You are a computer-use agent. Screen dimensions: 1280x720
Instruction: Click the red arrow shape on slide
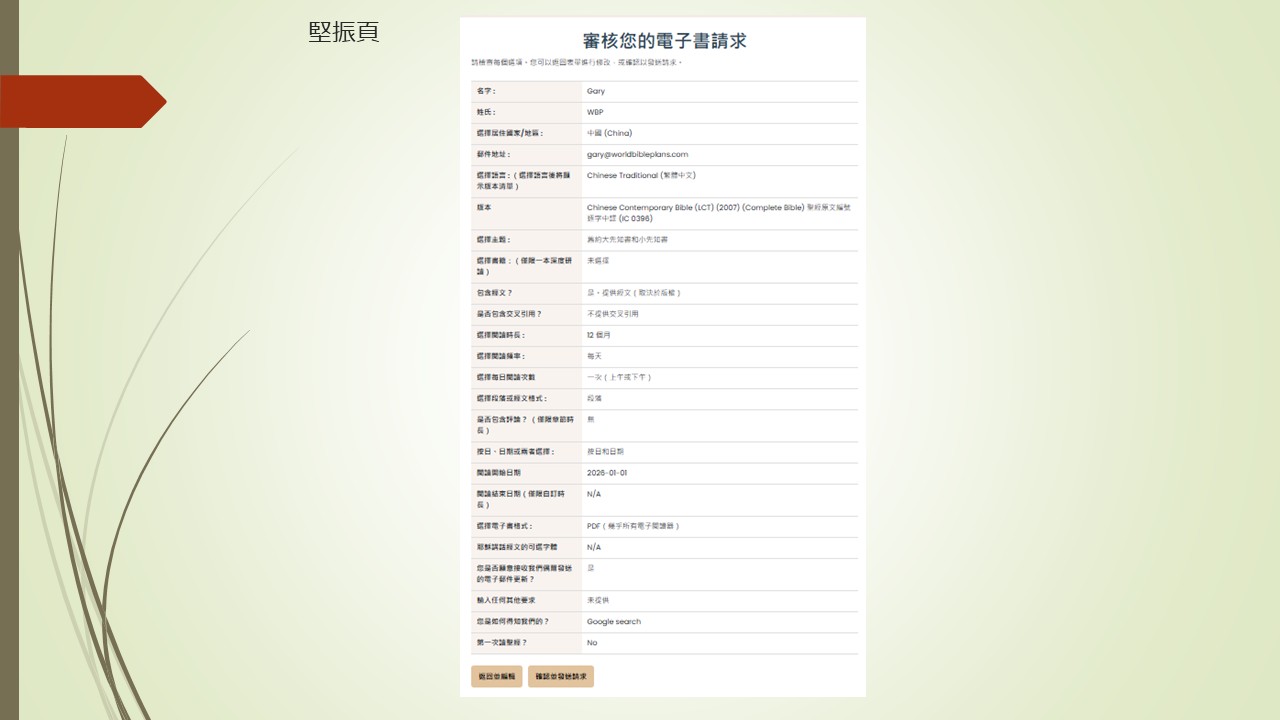(83, 102)
